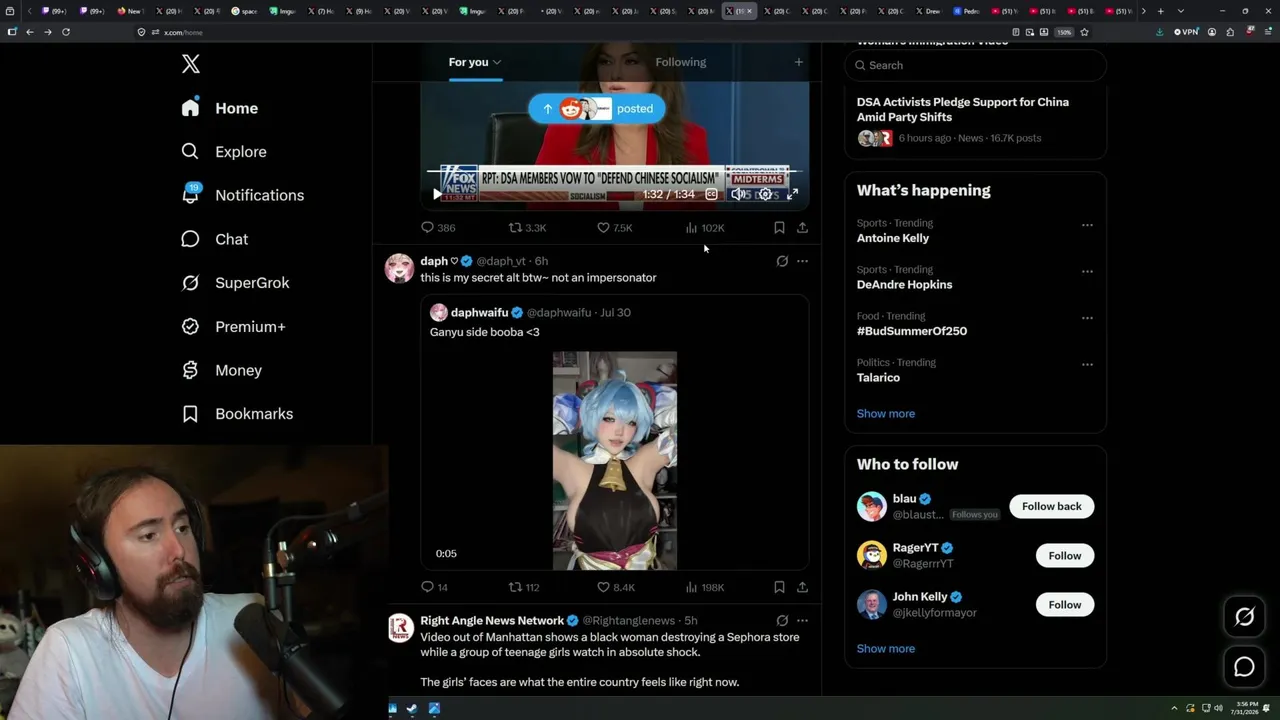Screen dimensions: 1280x720
Task: Open daph's profile avatar
Action: click(x=400, y=268)
